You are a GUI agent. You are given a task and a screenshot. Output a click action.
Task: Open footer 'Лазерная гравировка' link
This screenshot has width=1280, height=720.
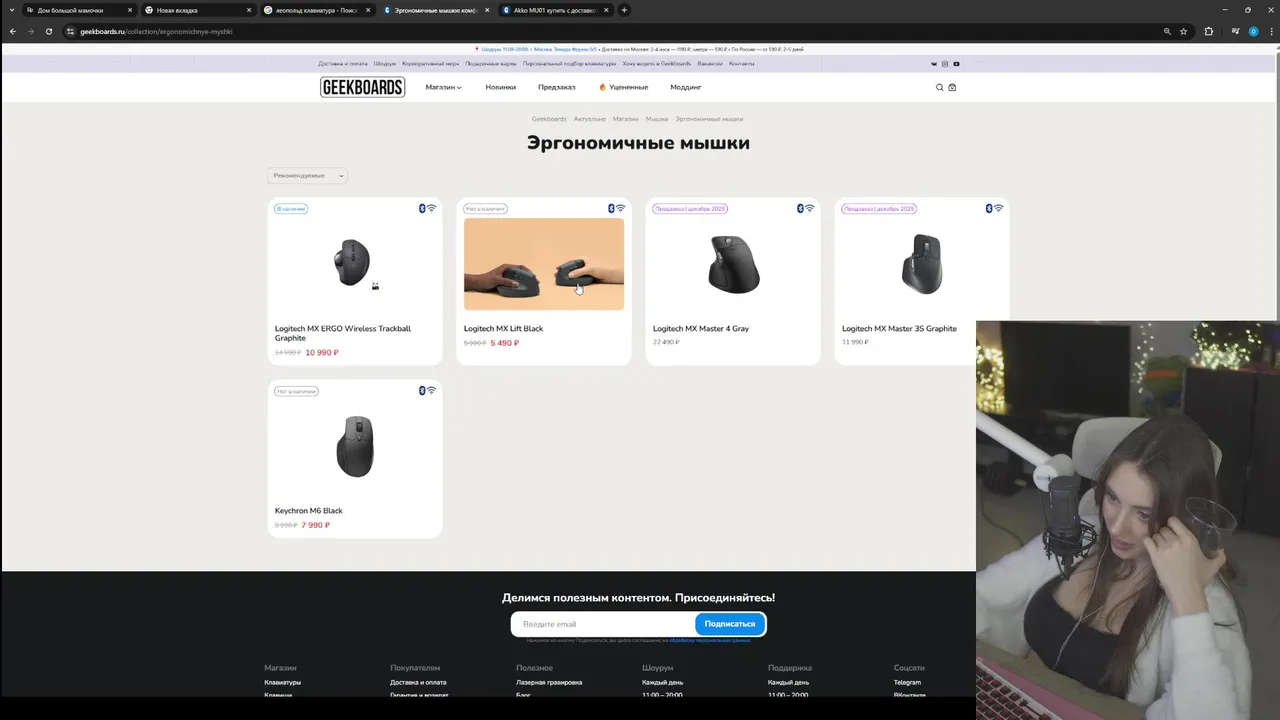coord(549,683)
